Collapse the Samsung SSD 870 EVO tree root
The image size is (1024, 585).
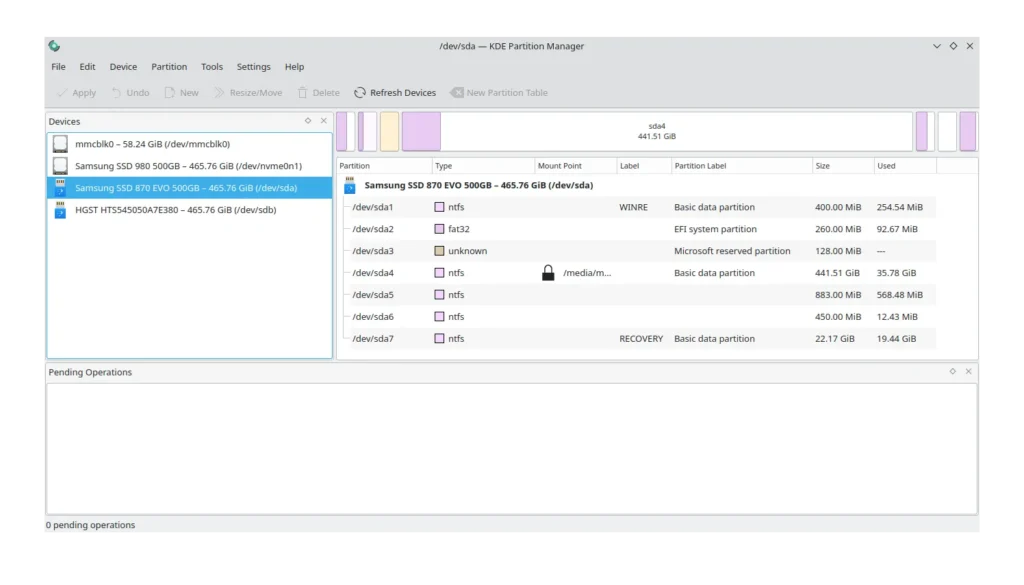point(350,186)
